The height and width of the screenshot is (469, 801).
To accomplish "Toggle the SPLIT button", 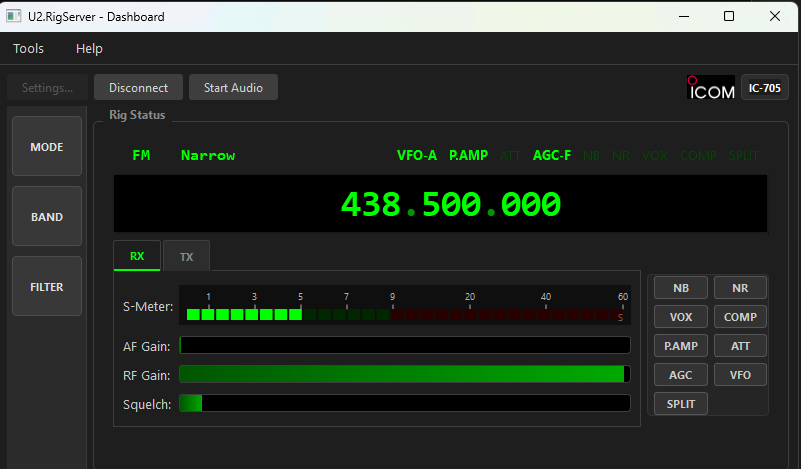I will coord(681,404).
